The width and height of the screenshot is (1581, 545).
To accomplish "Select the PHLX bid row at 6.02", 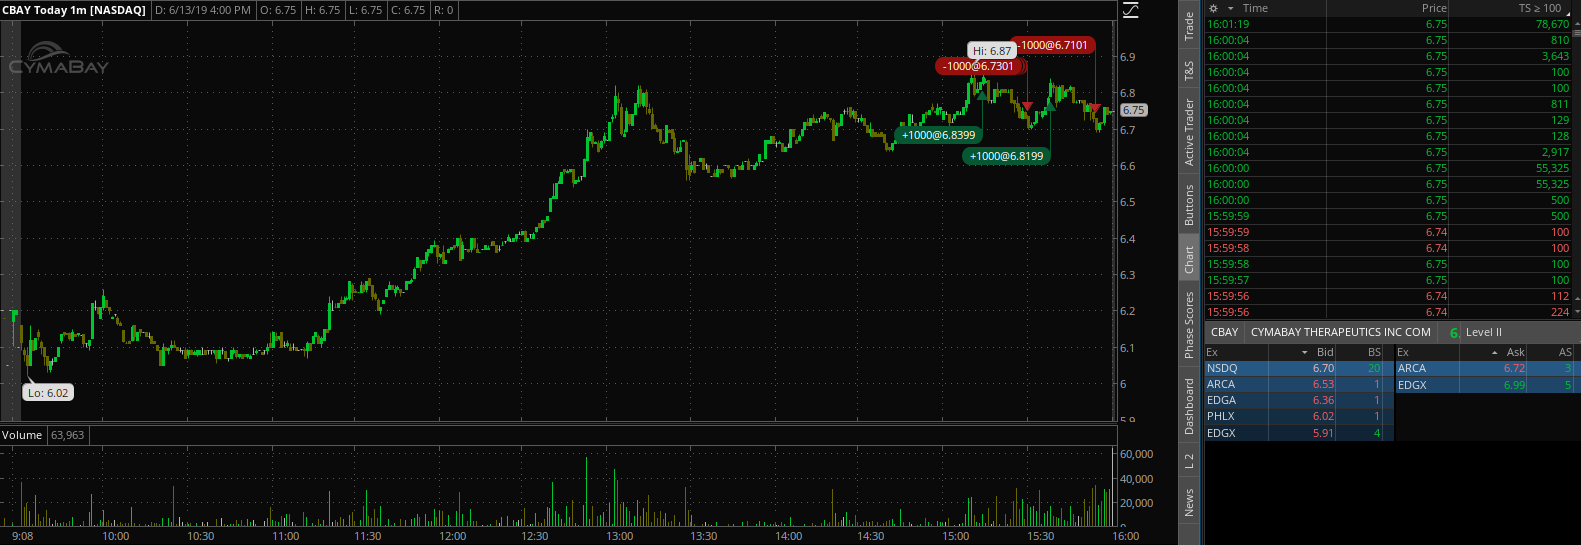I will 1298,416.
